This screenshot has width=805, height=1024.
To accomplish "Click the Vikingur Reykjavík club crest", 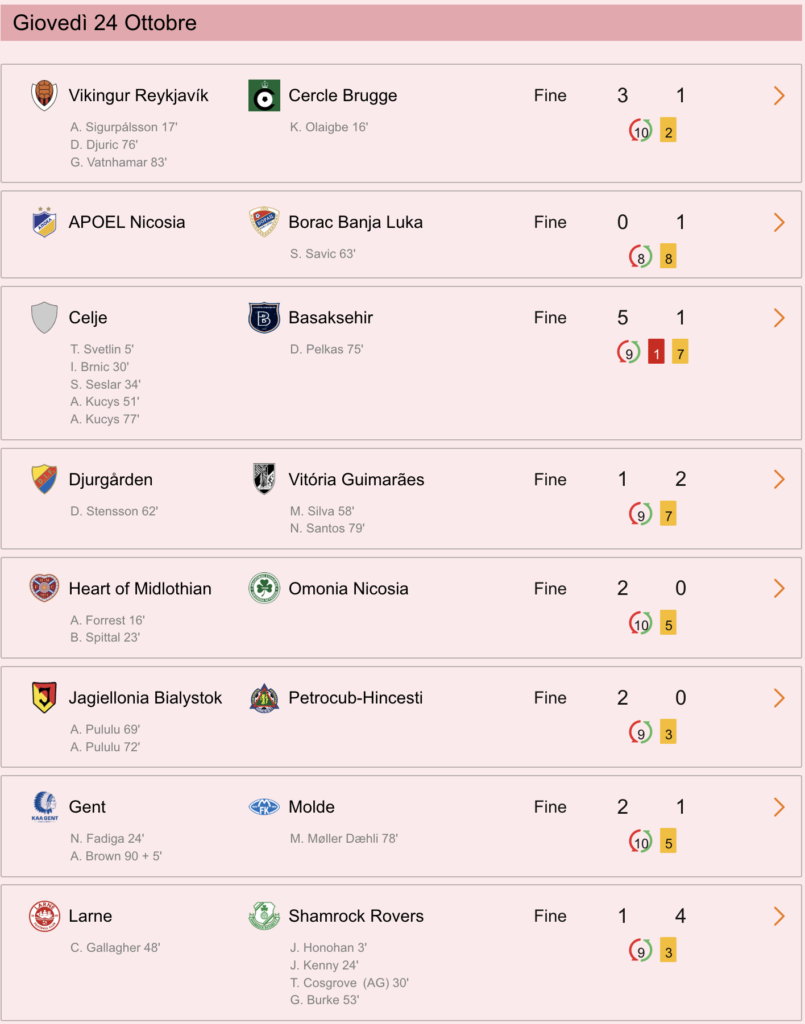I will (x=44, y=95).
